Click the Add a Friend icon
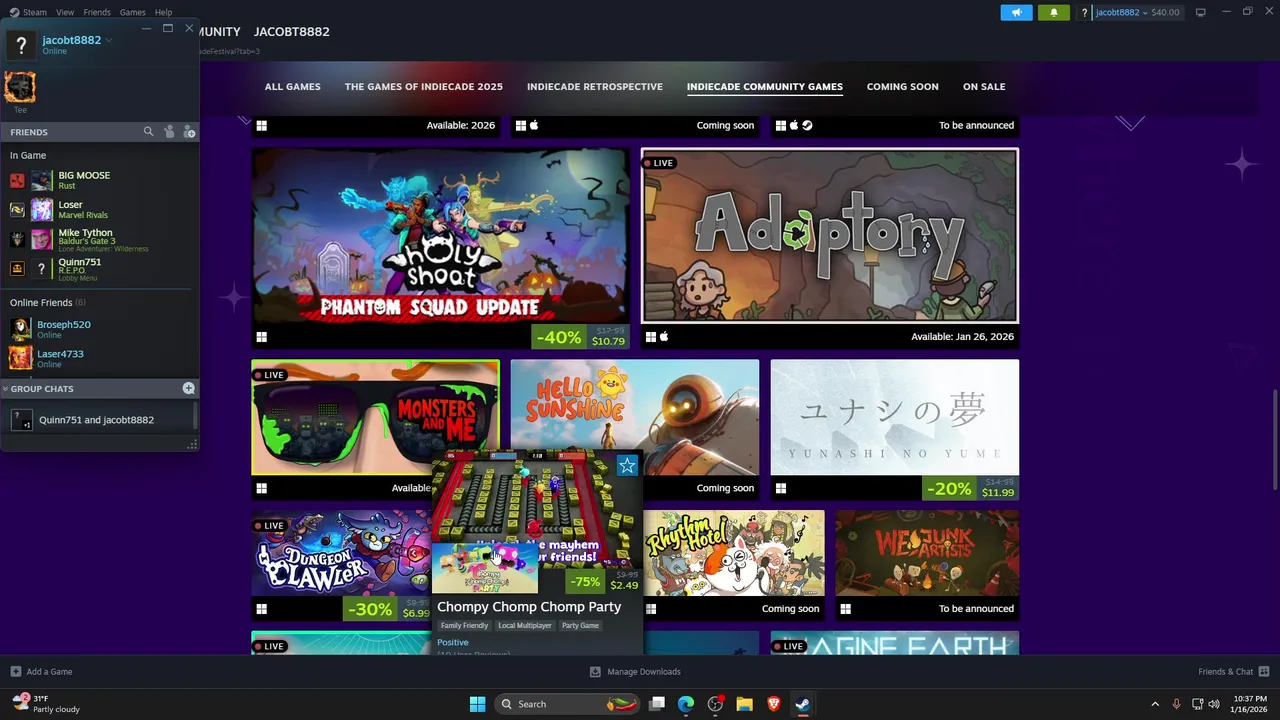The image size is (1280, 720). pos(189,132)
